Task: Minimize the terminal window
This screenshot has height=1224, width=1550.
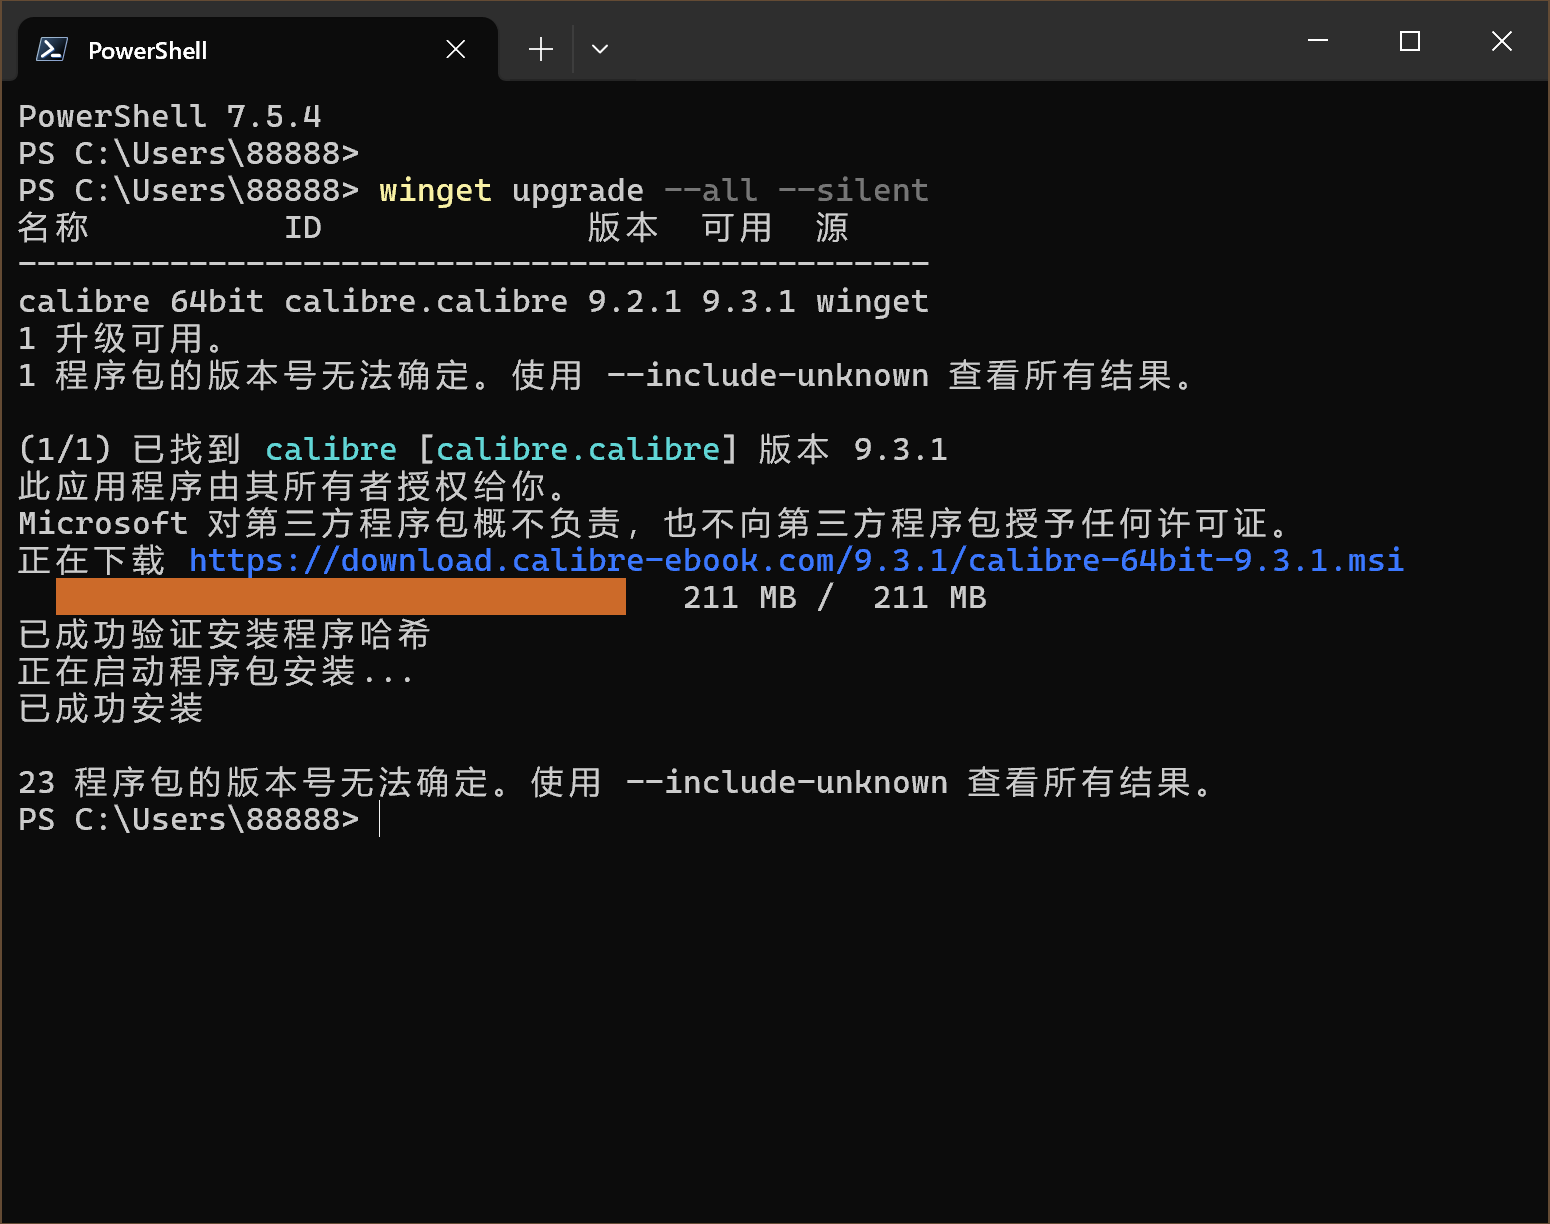Action: click(1318, 41)
